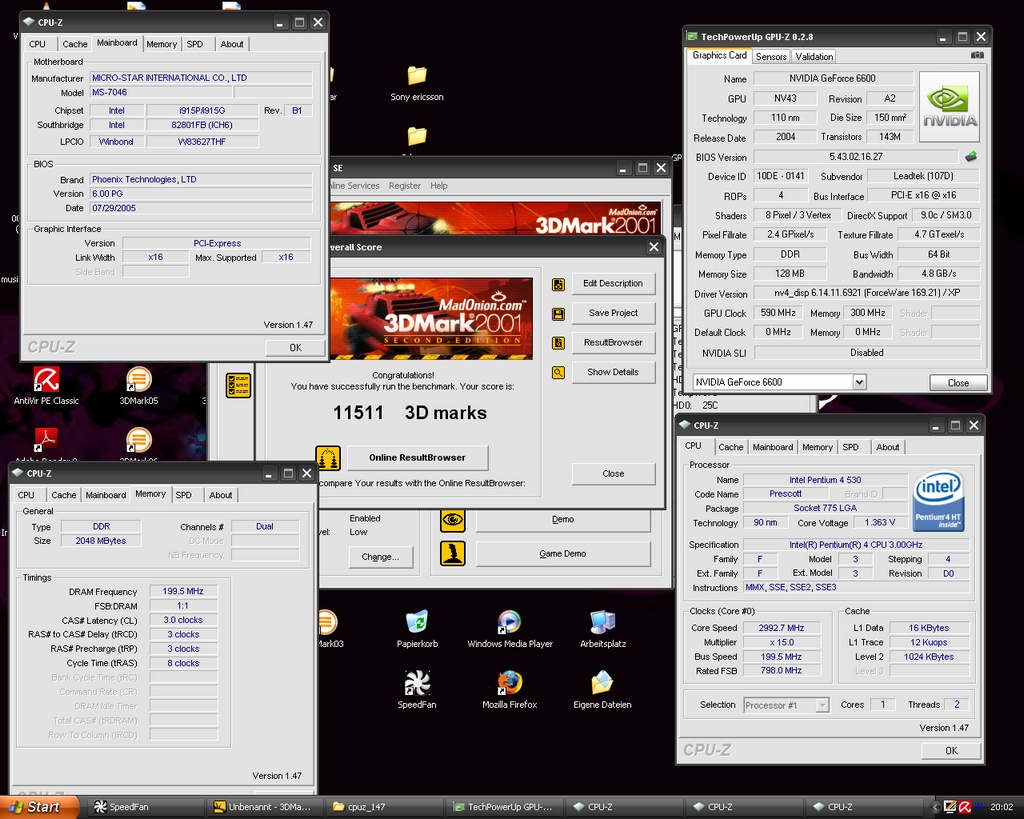Screen dimensions: 1024x819
Task: Click the magnifier icon next to Show Details
Action: pos(558,372)
